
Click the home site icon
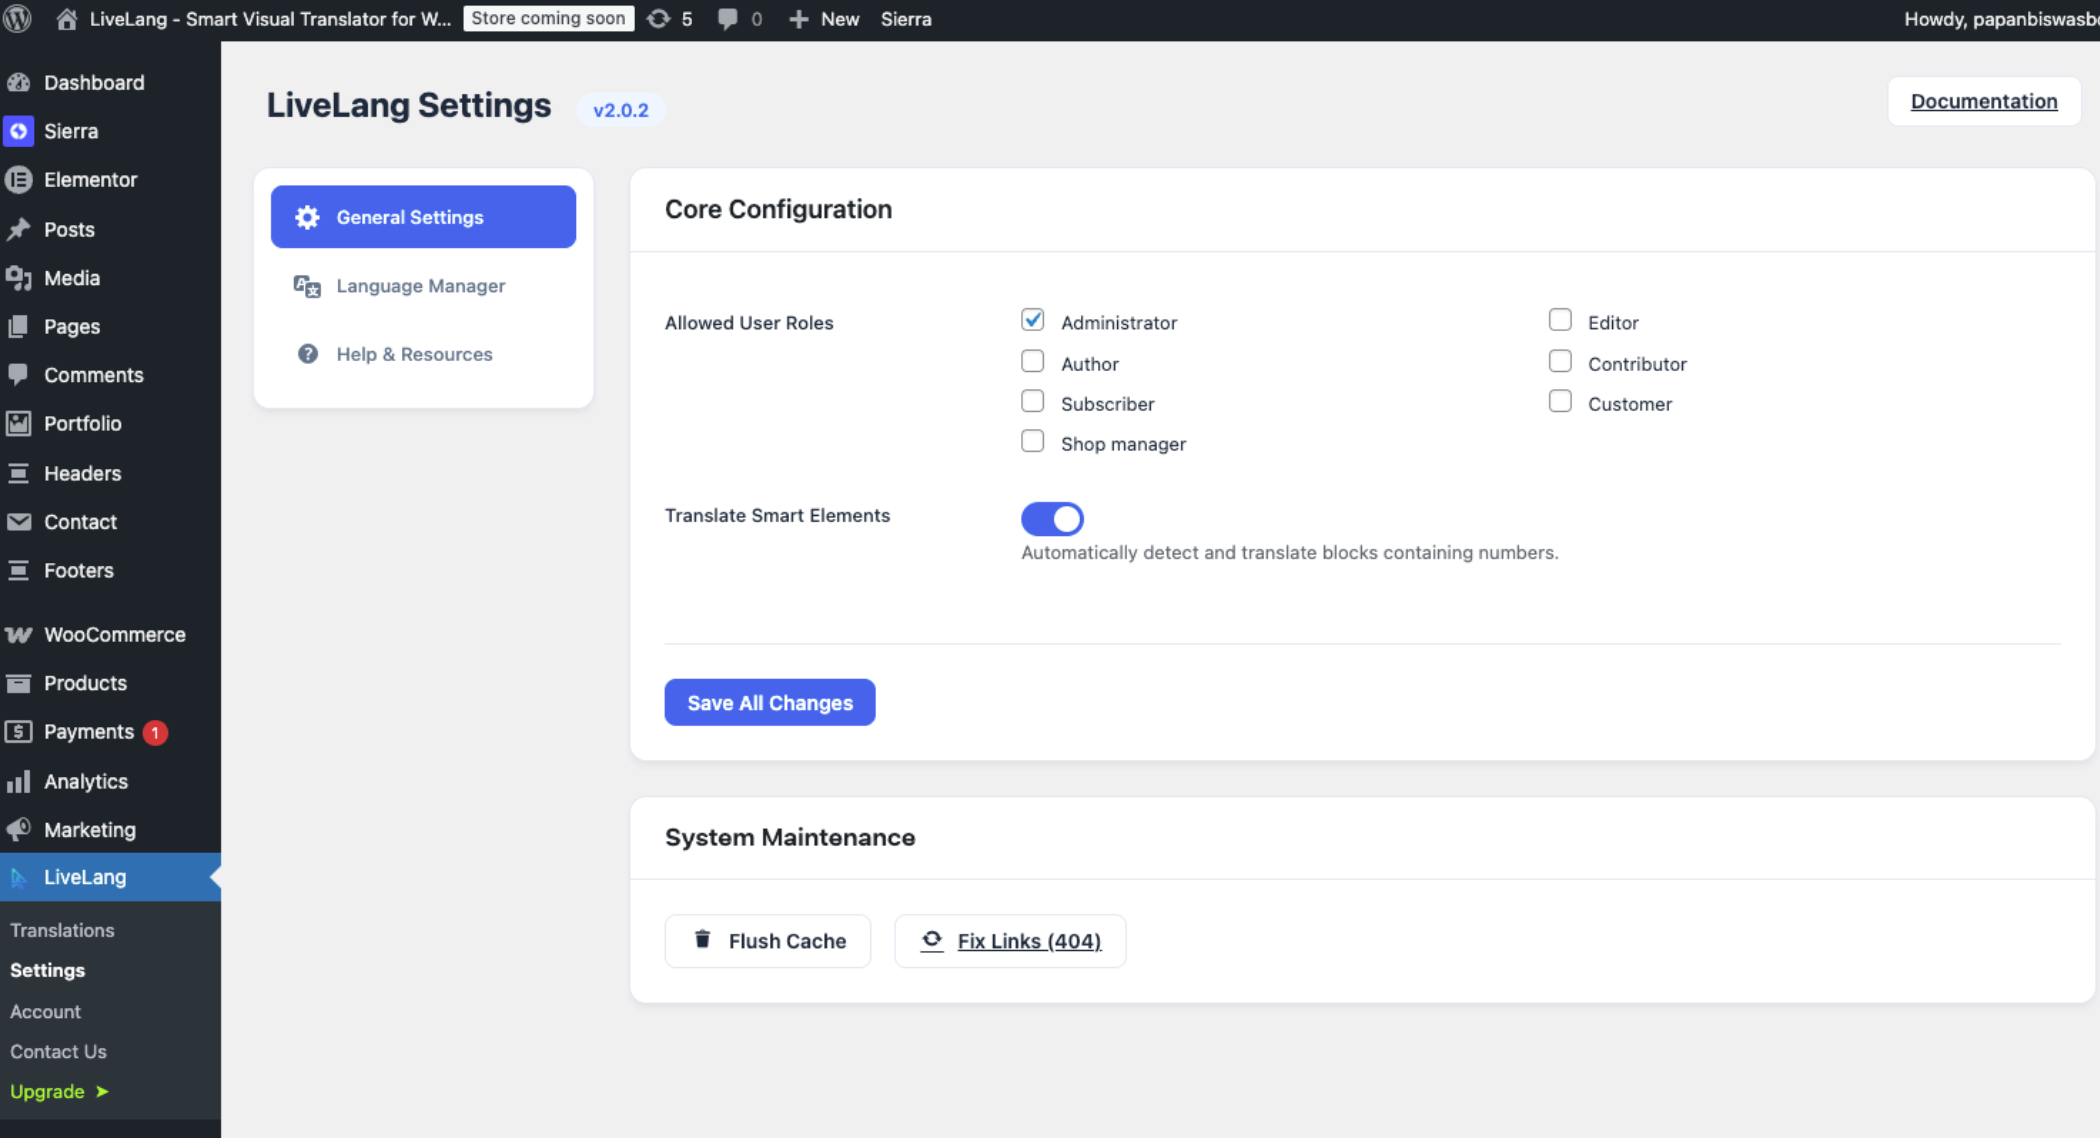pyautogui.click(x=66, y=19)
